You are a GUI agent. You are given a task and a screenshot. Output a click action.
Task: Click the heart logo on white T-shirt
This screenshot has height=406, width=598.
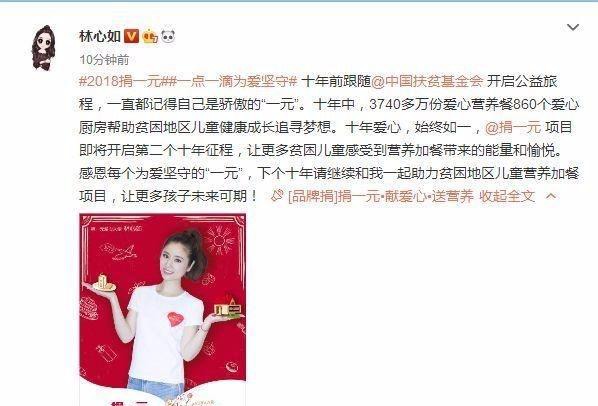point(175,319)
